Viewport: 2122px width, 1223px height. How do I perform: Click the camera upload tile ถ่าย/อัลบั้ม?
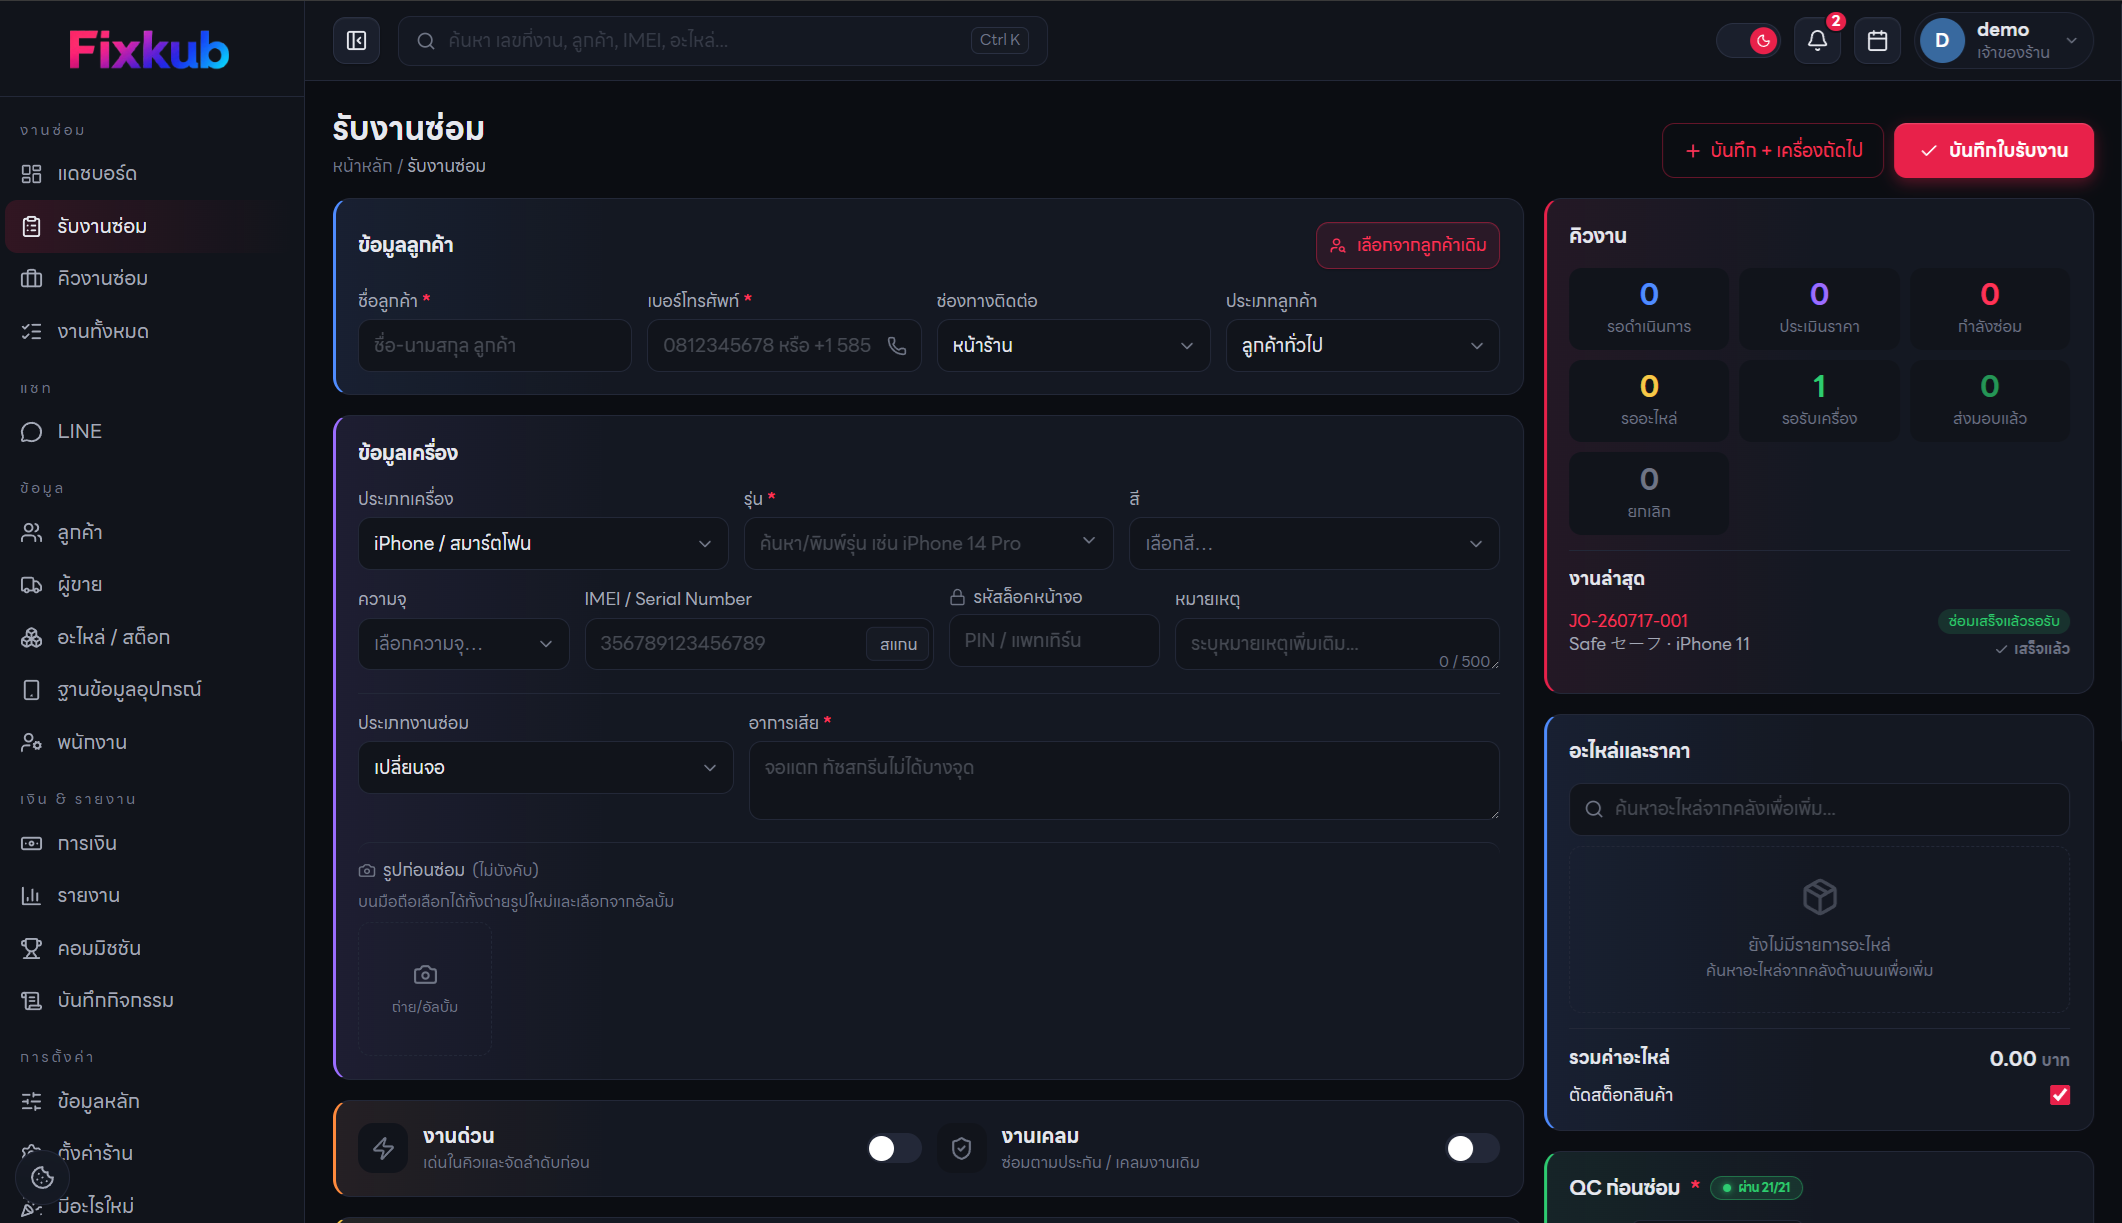pos(425,989)
